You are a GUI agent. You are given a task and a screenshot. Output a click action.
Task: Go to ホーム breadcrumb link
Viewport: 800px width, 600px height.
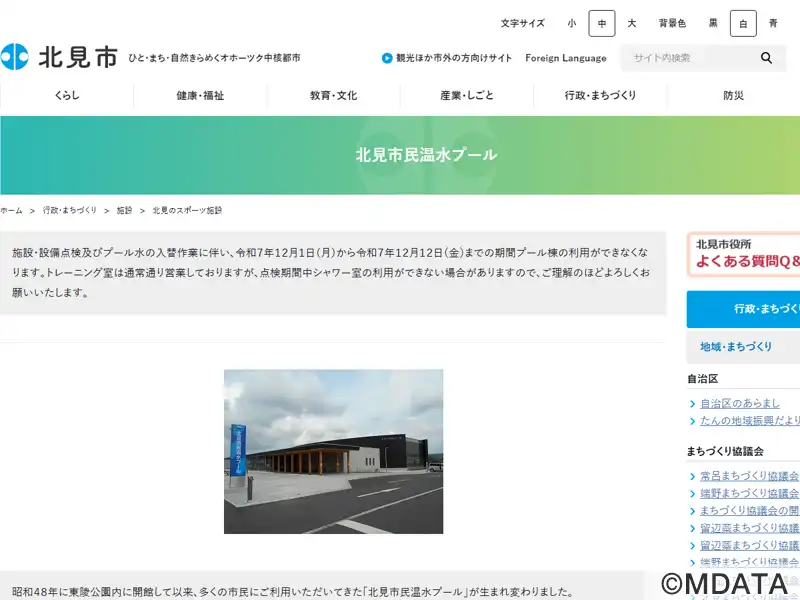coord(11,211)
